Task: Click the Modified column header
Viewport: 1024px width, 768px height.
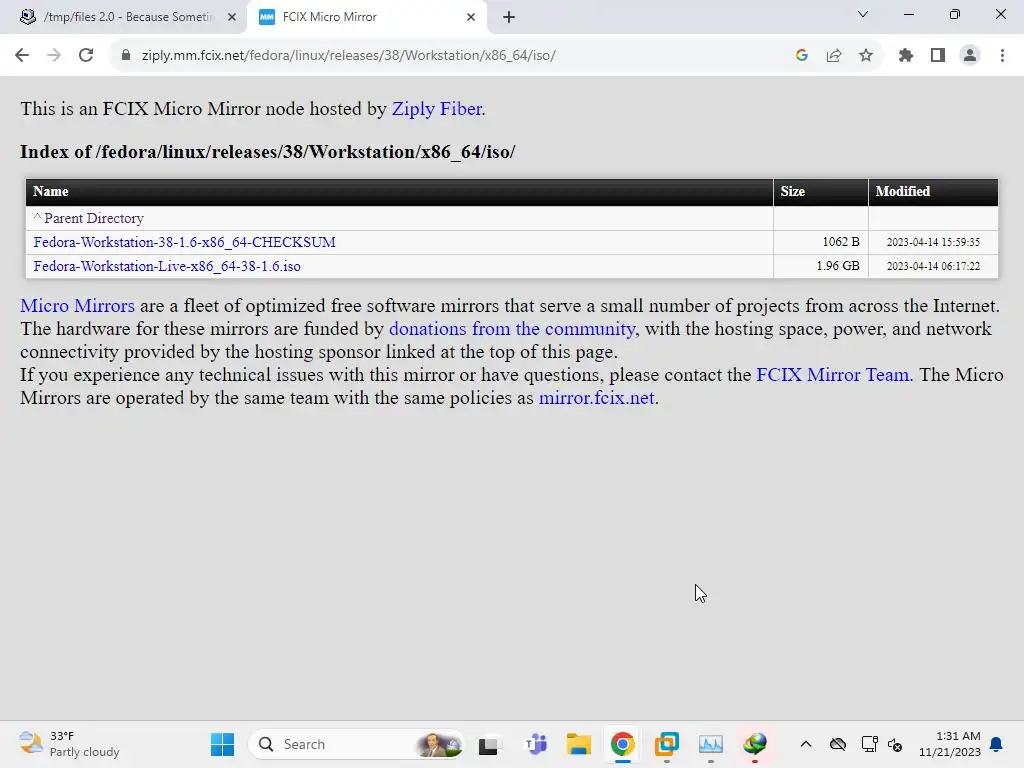Action: [x=933, y=192]
